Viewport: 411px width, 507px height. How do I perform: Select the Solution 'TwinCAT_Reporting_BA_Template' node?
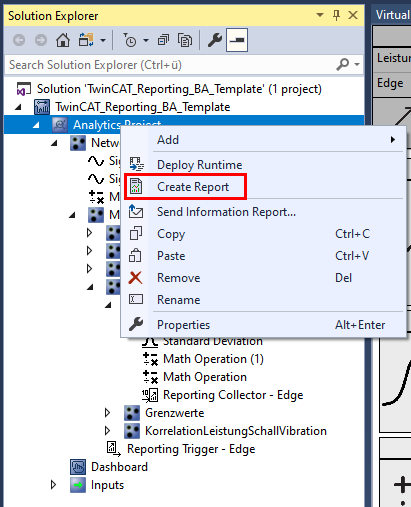pyautogui.click(x=179, y=89)
